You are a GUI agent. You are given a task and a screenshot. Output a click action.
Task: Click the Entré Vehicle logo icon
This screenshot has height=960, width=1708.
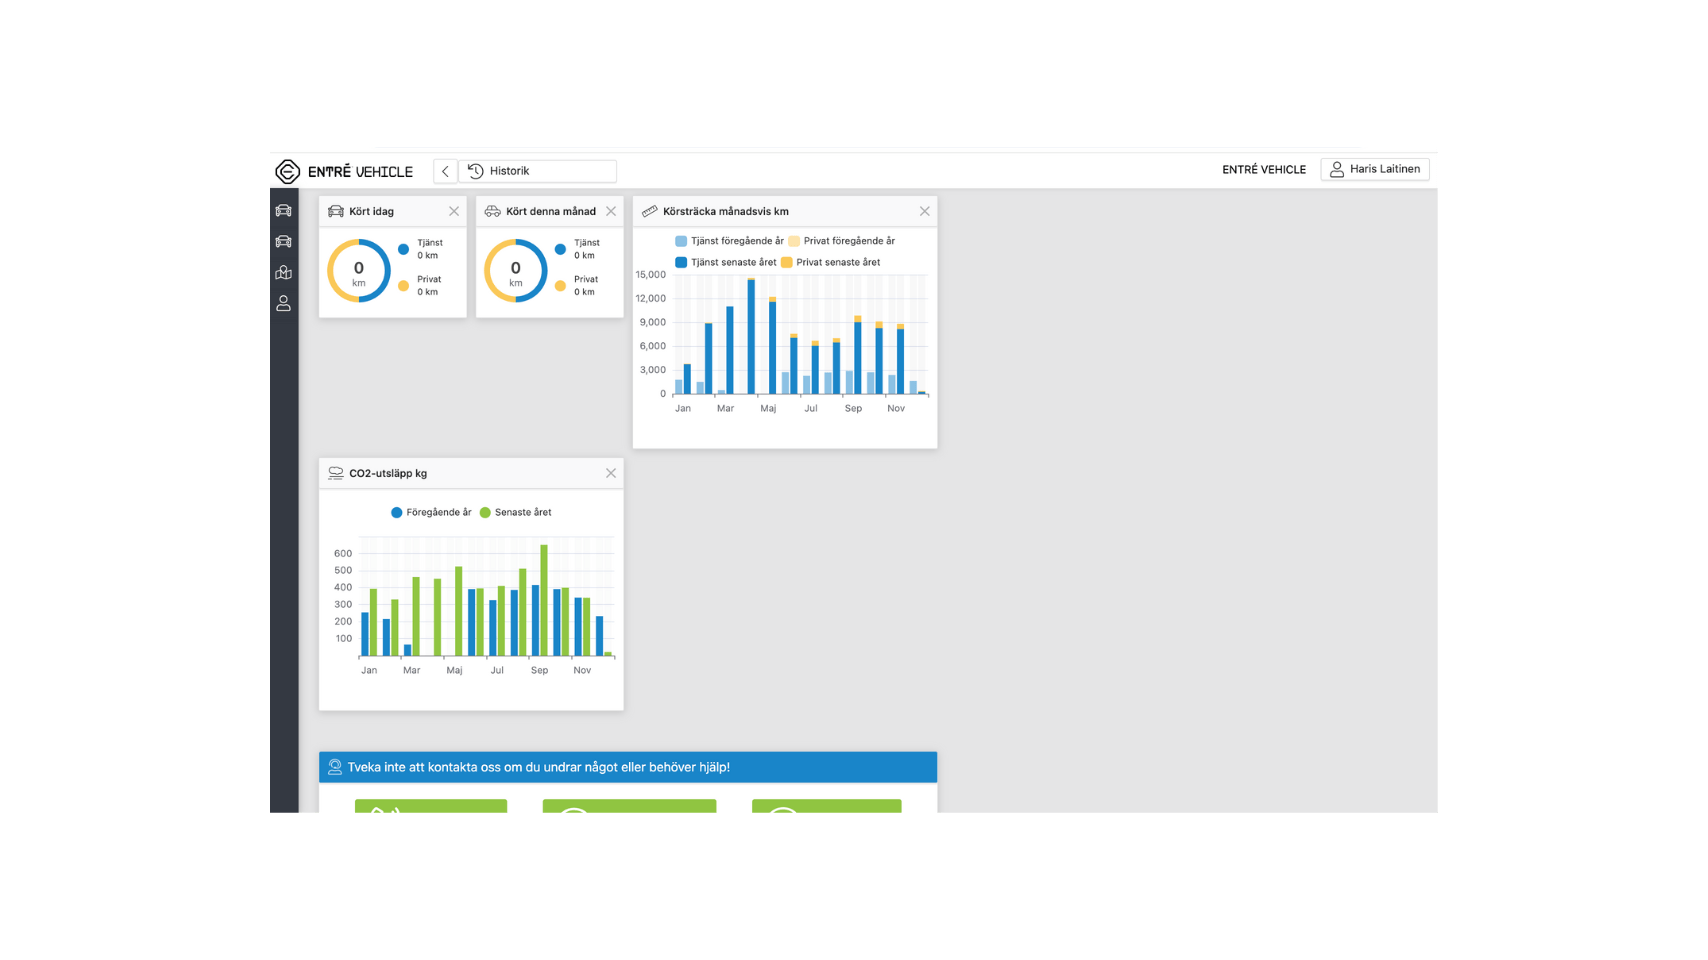pyautogui.click(x=287, y=172)
